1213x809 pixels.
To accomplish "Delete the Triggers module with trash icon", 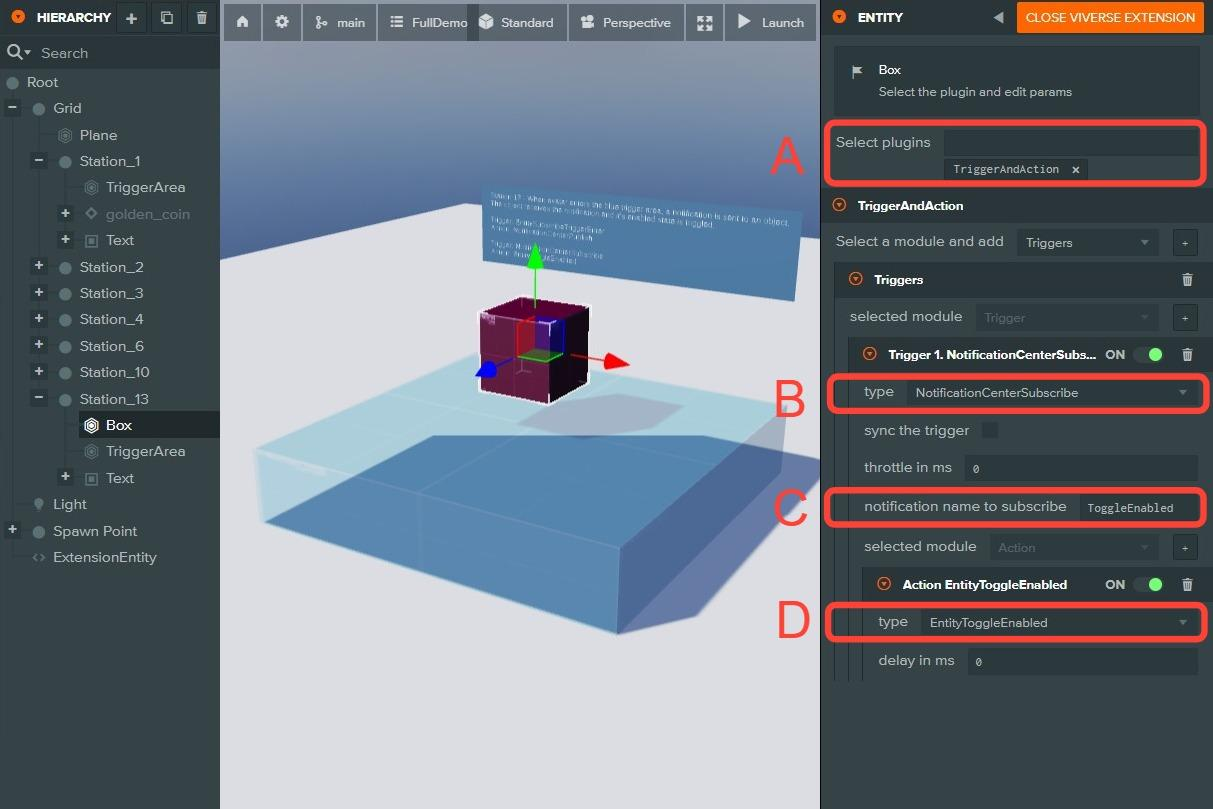I will pyautogui.click(x=1187, y=280).
